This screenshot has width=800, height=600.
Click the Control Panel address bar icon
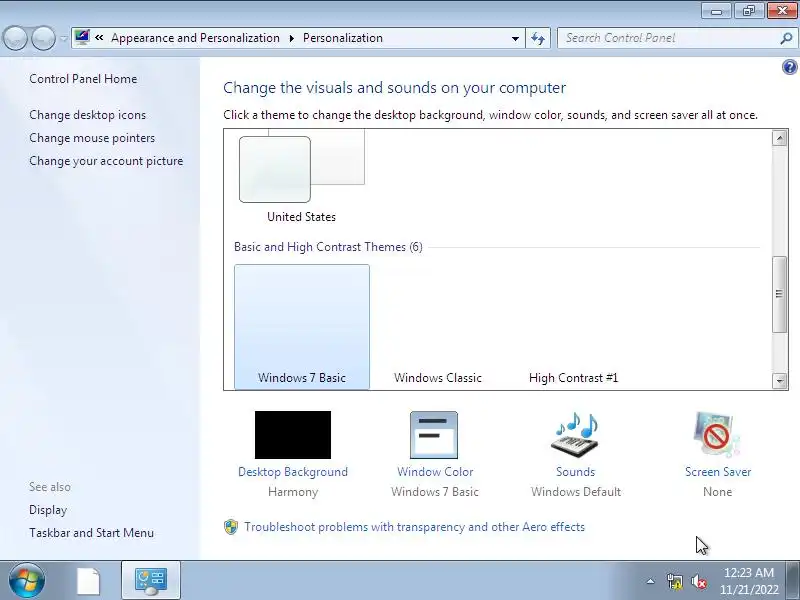[82, 37]
